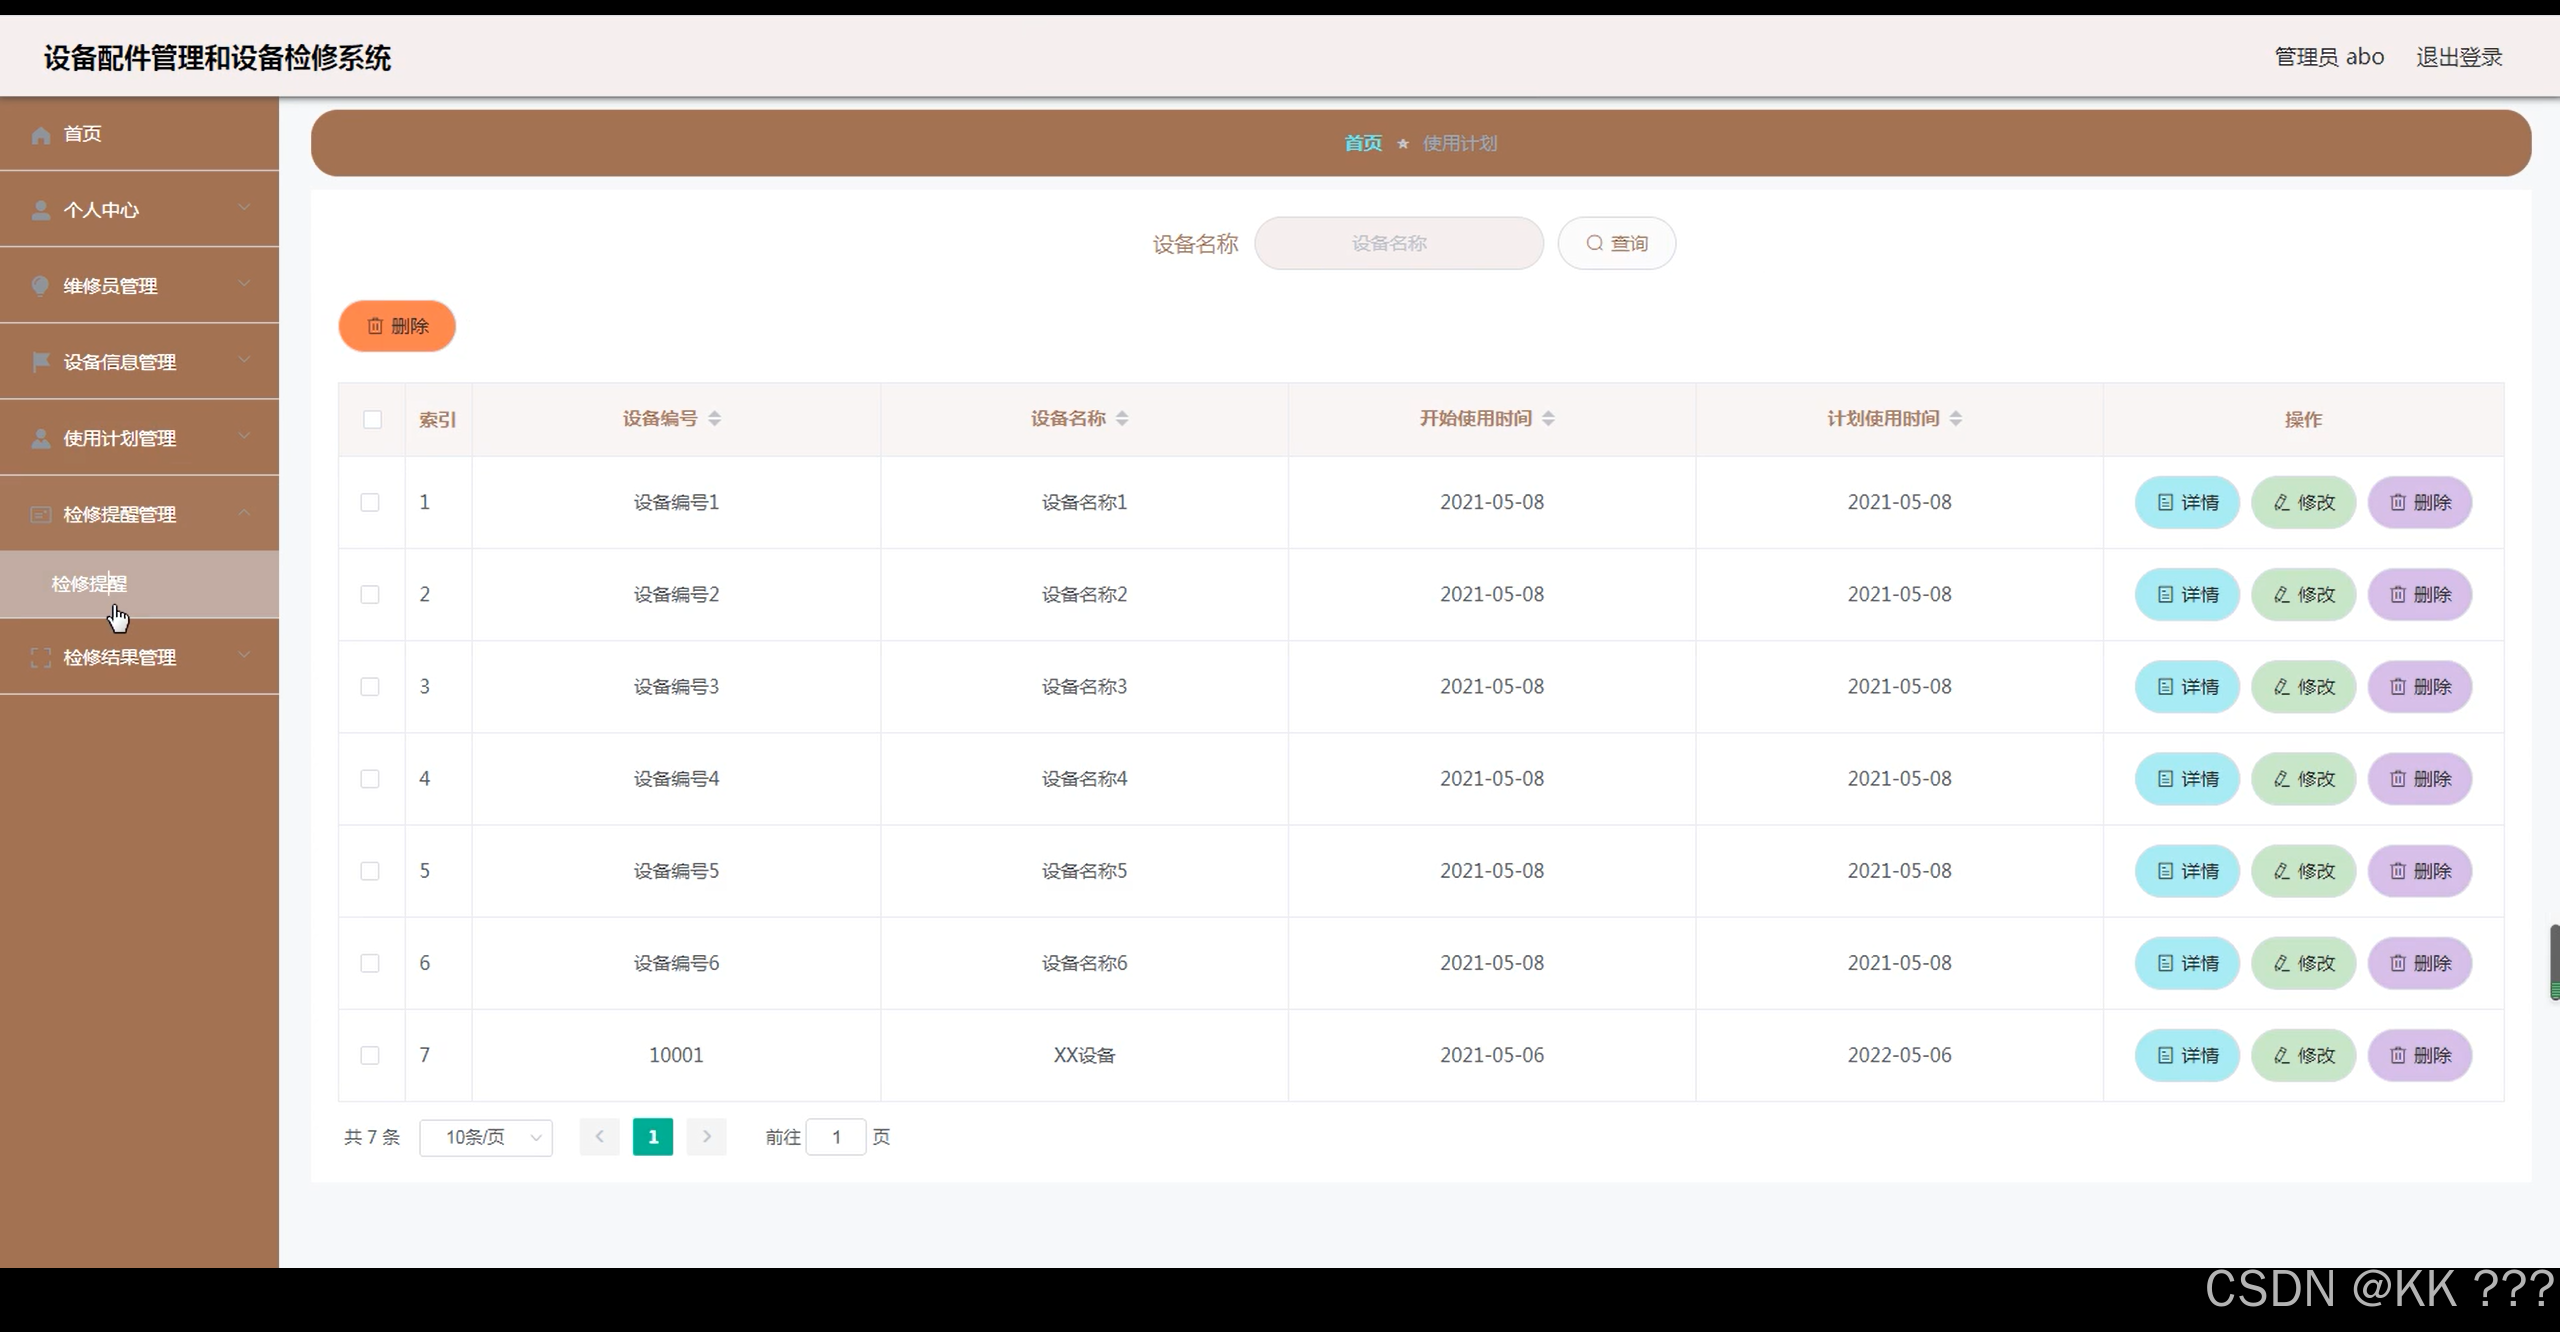2560x1332 pixels.
Task: Click the 退出登录 link
Action: [2458, 58]
